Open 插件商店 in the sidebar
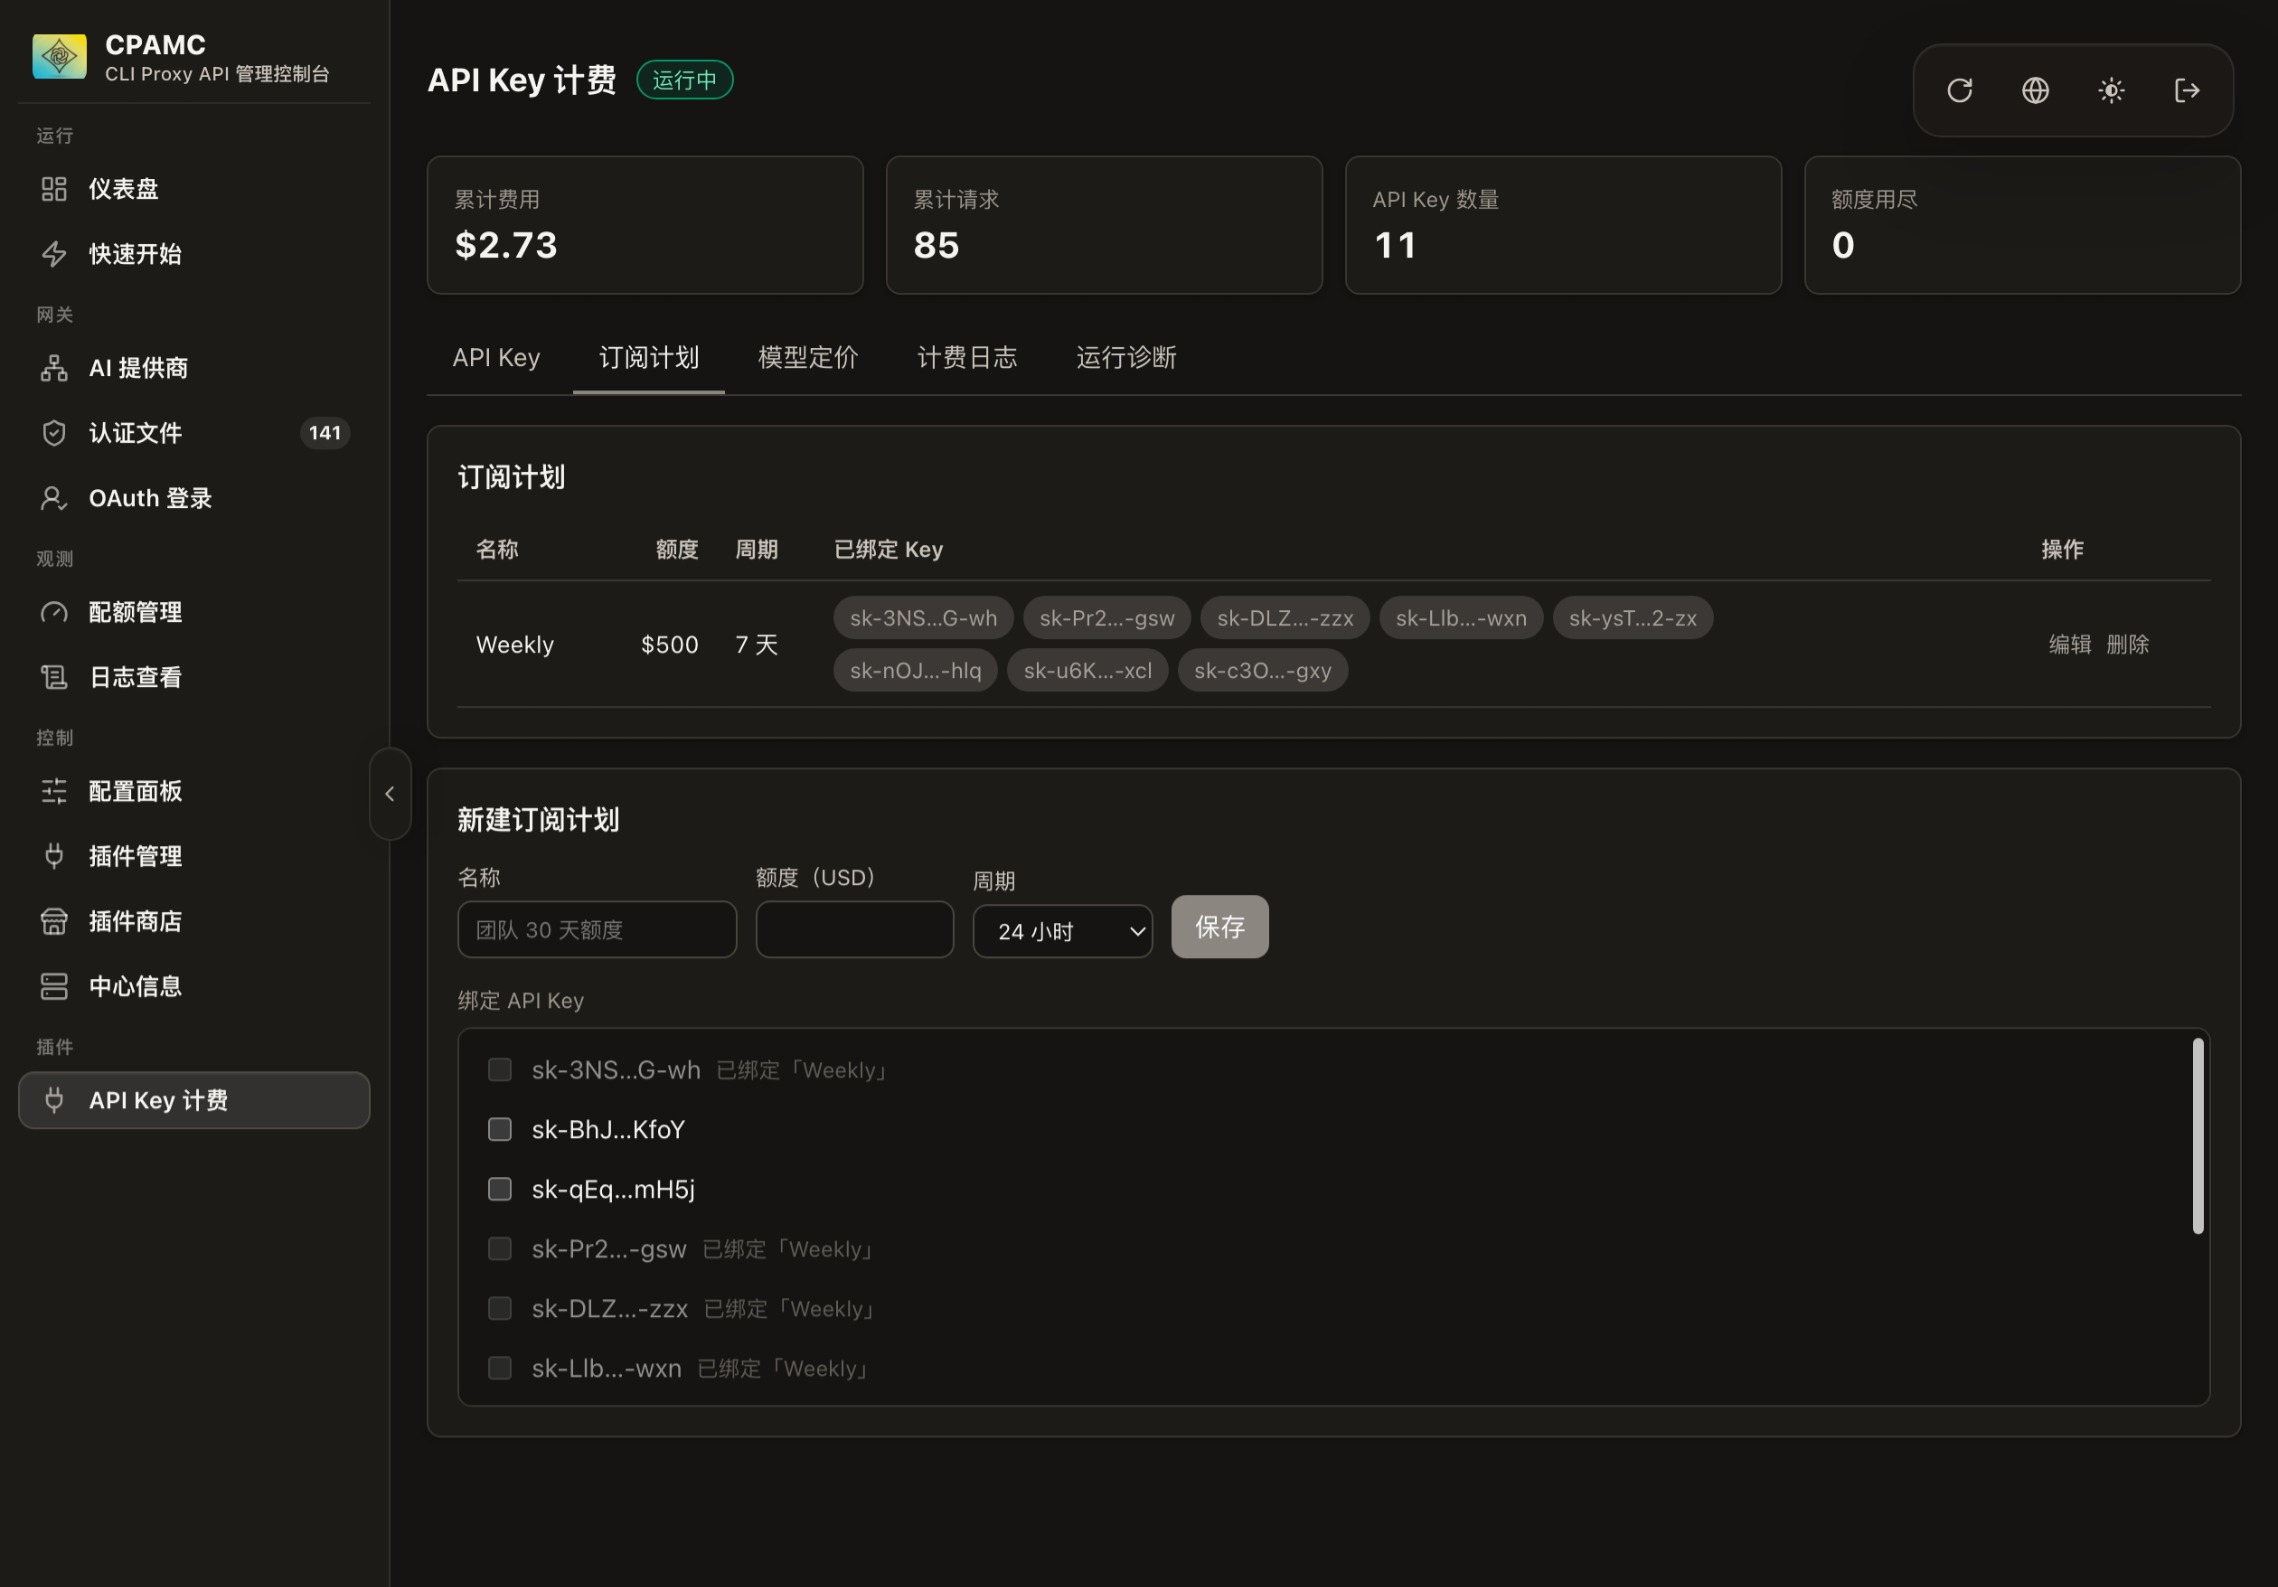 (x=194, y=921)
